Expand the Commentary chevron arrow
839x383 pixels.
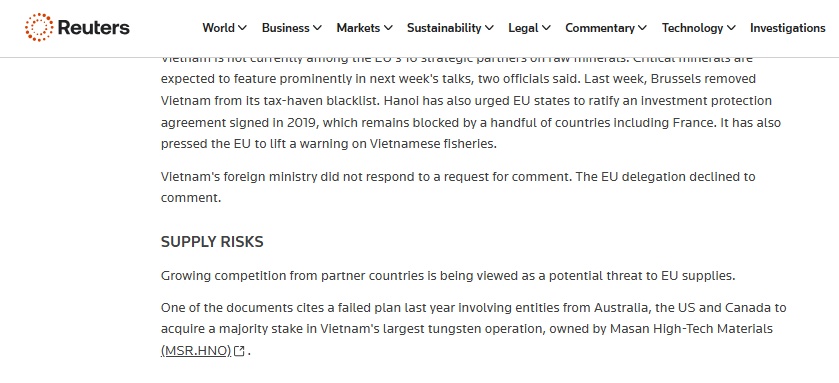tap(642, 28)
